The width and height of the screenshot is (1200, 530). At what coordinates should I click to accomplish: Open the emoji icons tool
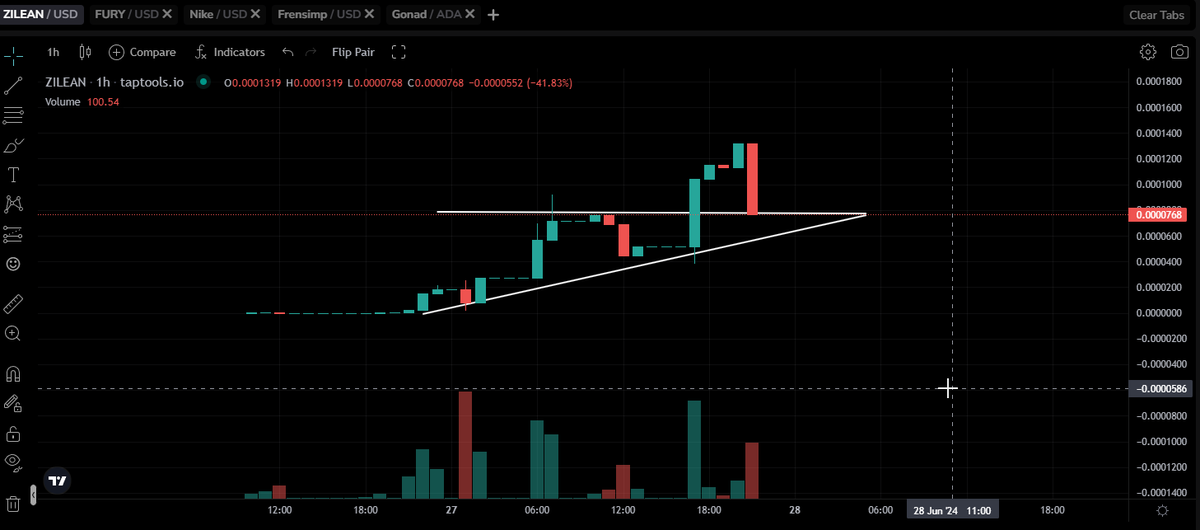tap(13, 264)
